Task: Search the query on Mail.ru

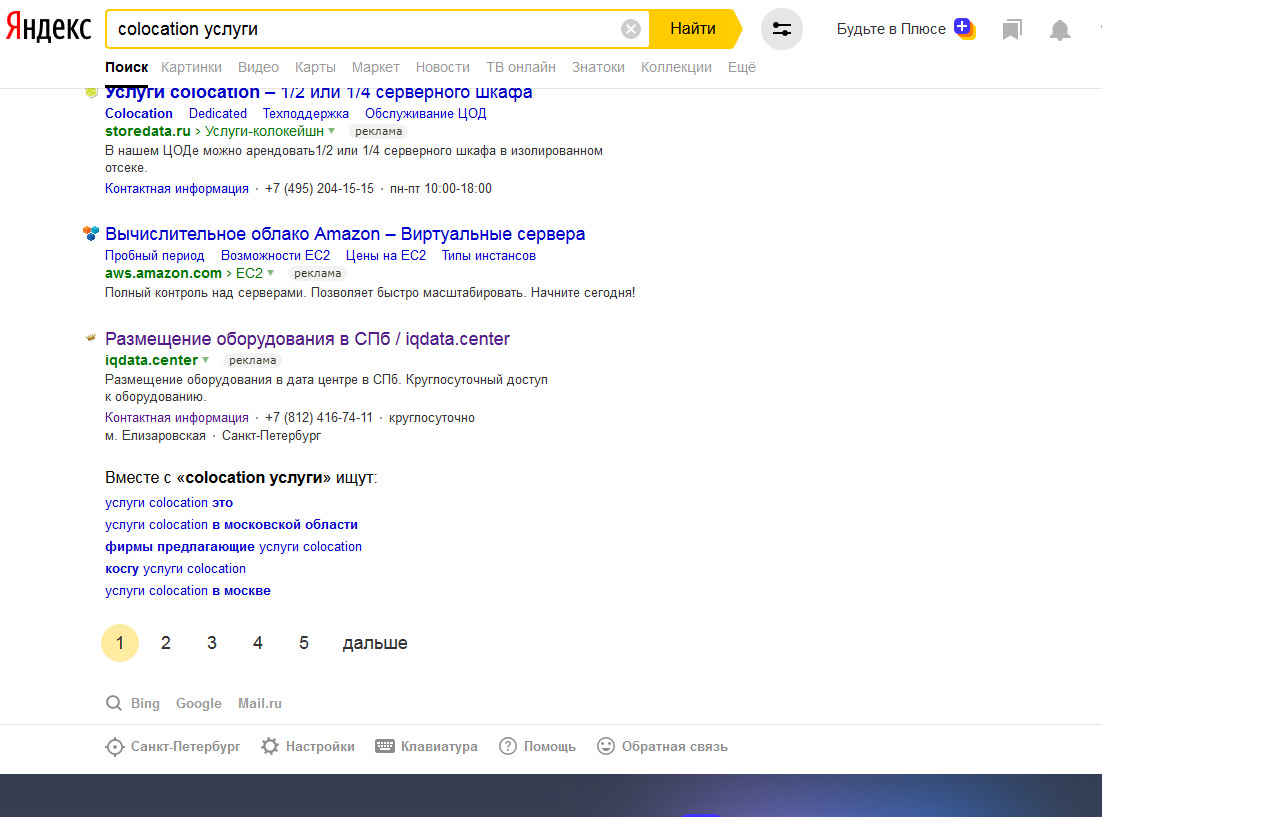Action: tap(260, 703)
